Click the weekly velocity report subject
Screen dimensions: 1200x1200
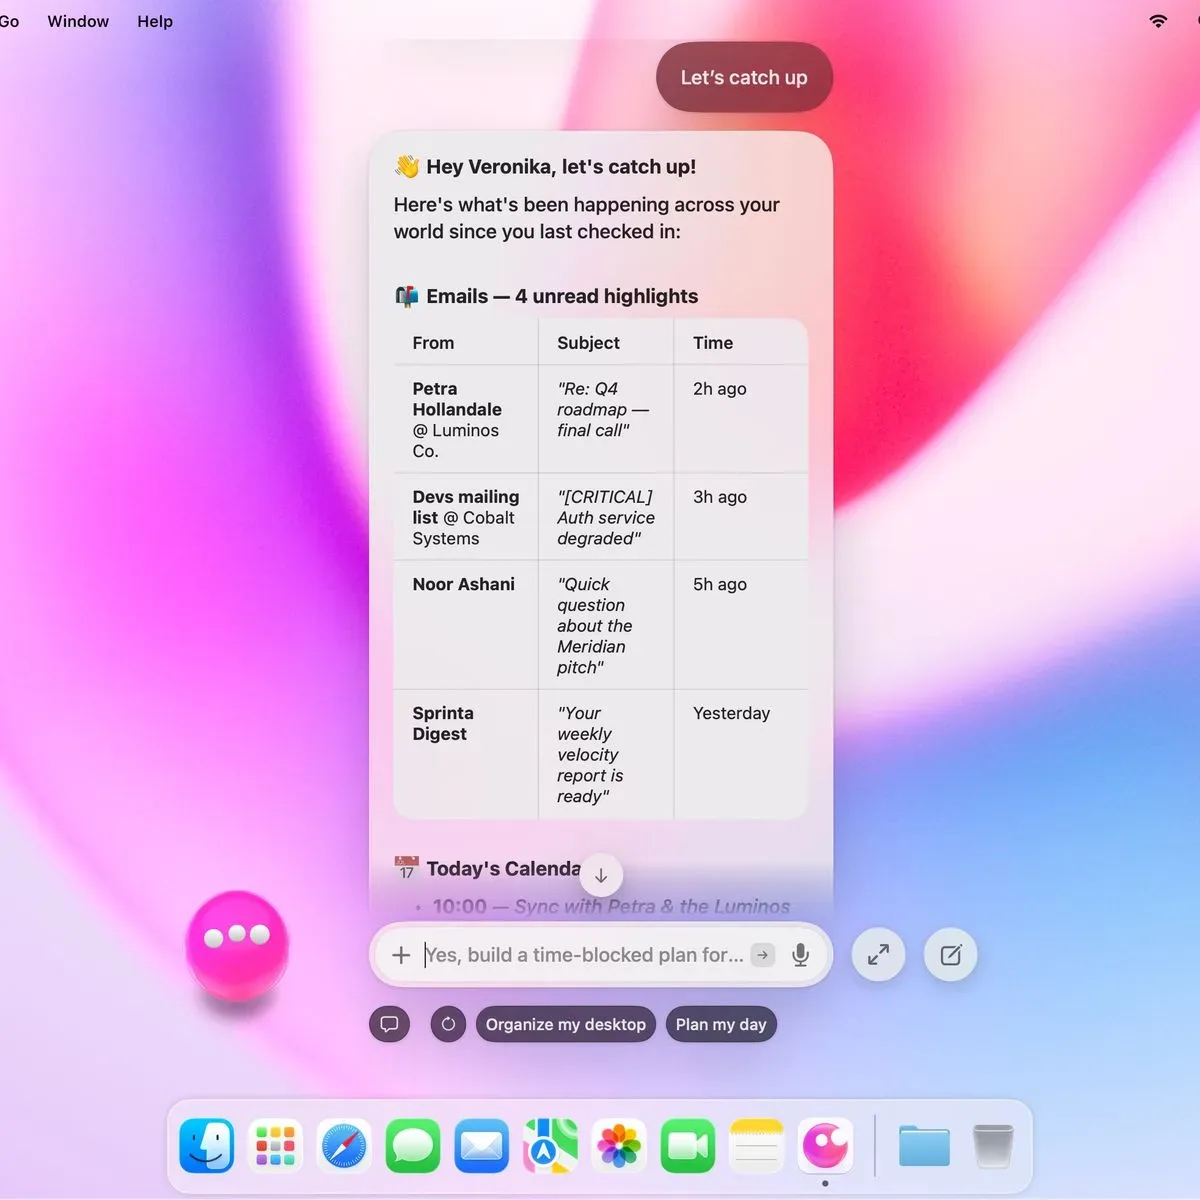coord(606,754)
